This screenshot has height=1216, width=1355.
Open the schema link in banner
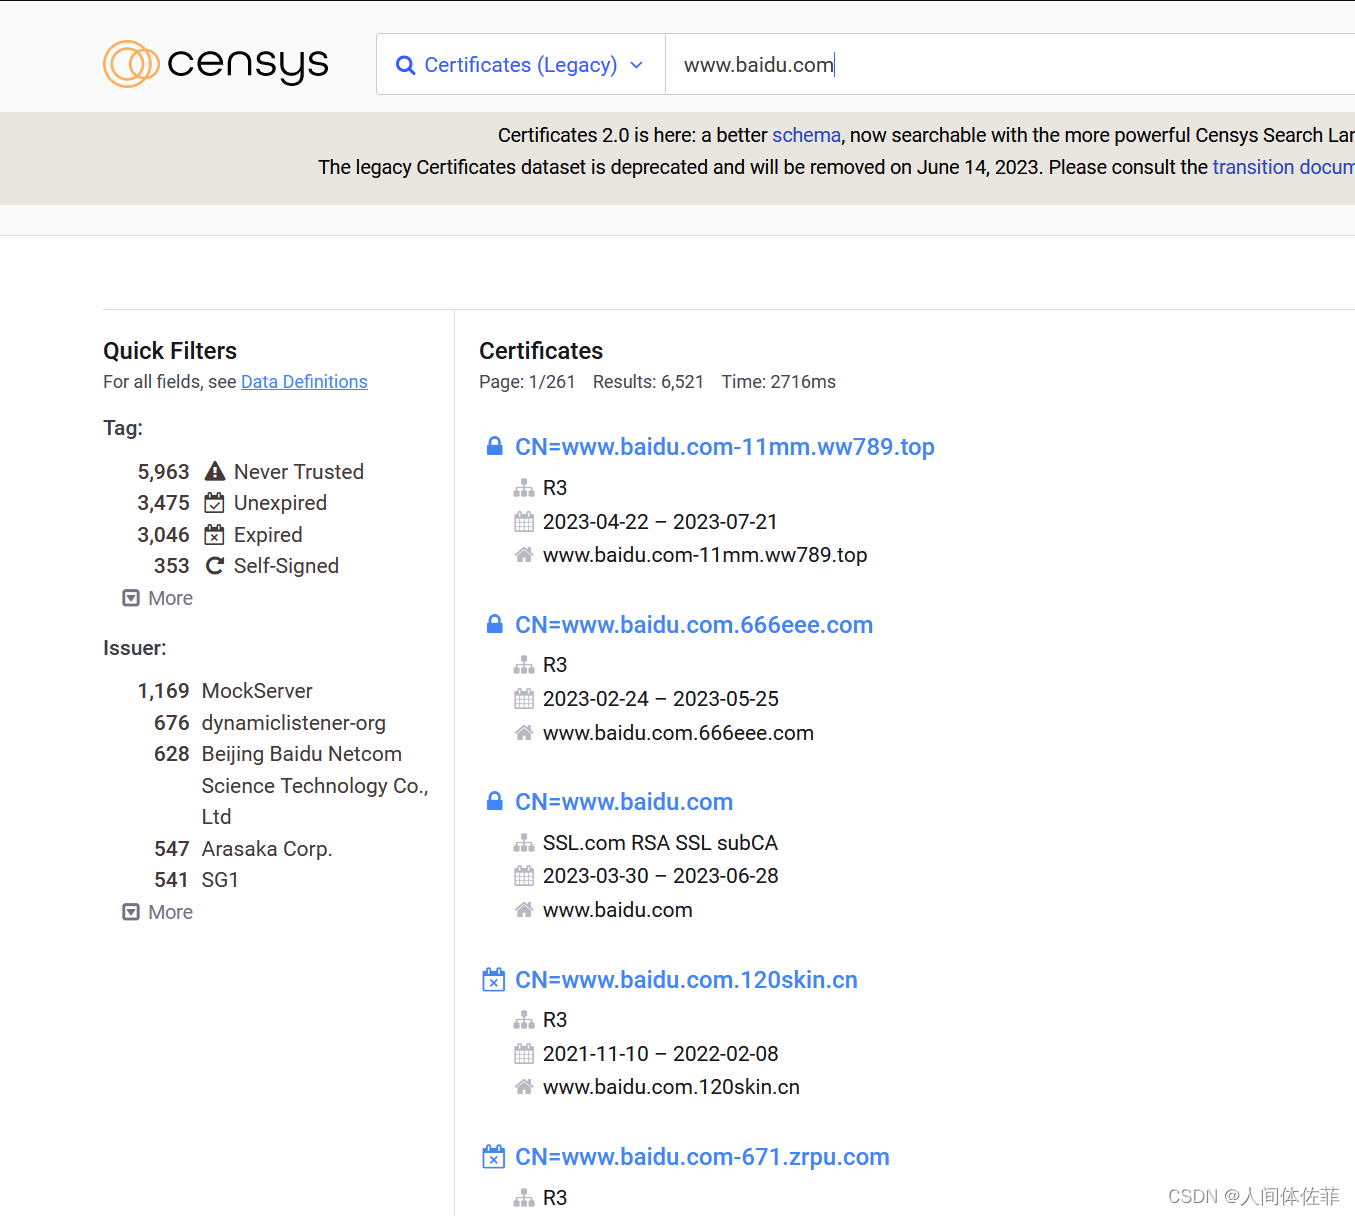[x=806, y=135]
